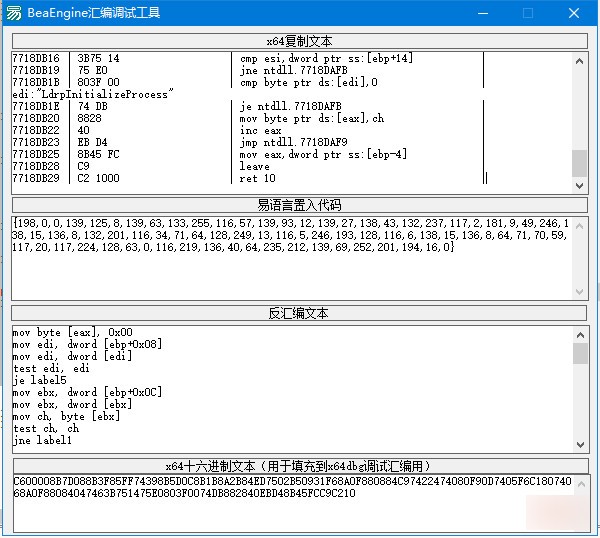Click up arrow of 反汇编文本 scrollbar
This screenshot has height=538, width=600.
(x=580, y=335)
